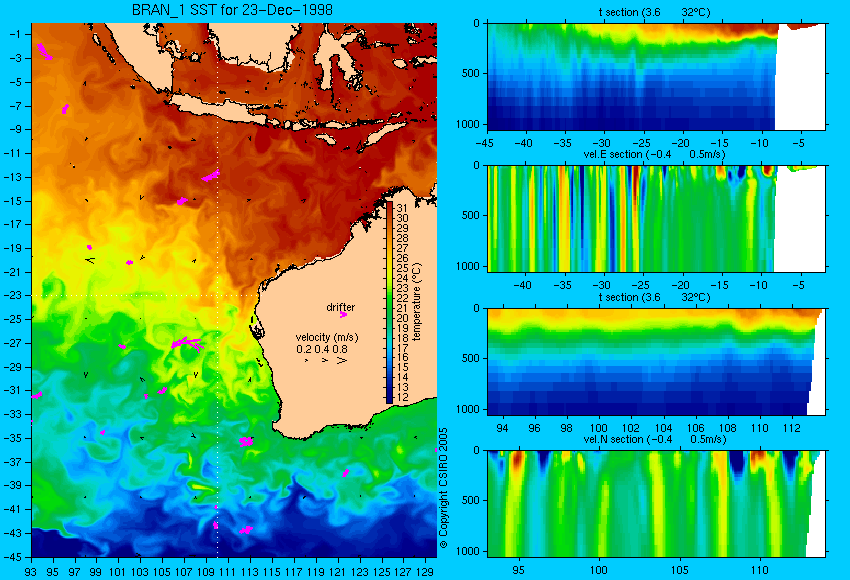Select the large magenta drifter track near 27°S 107°E
The width and height of the screenshot is (850, 580).
(x=187, y=343)
